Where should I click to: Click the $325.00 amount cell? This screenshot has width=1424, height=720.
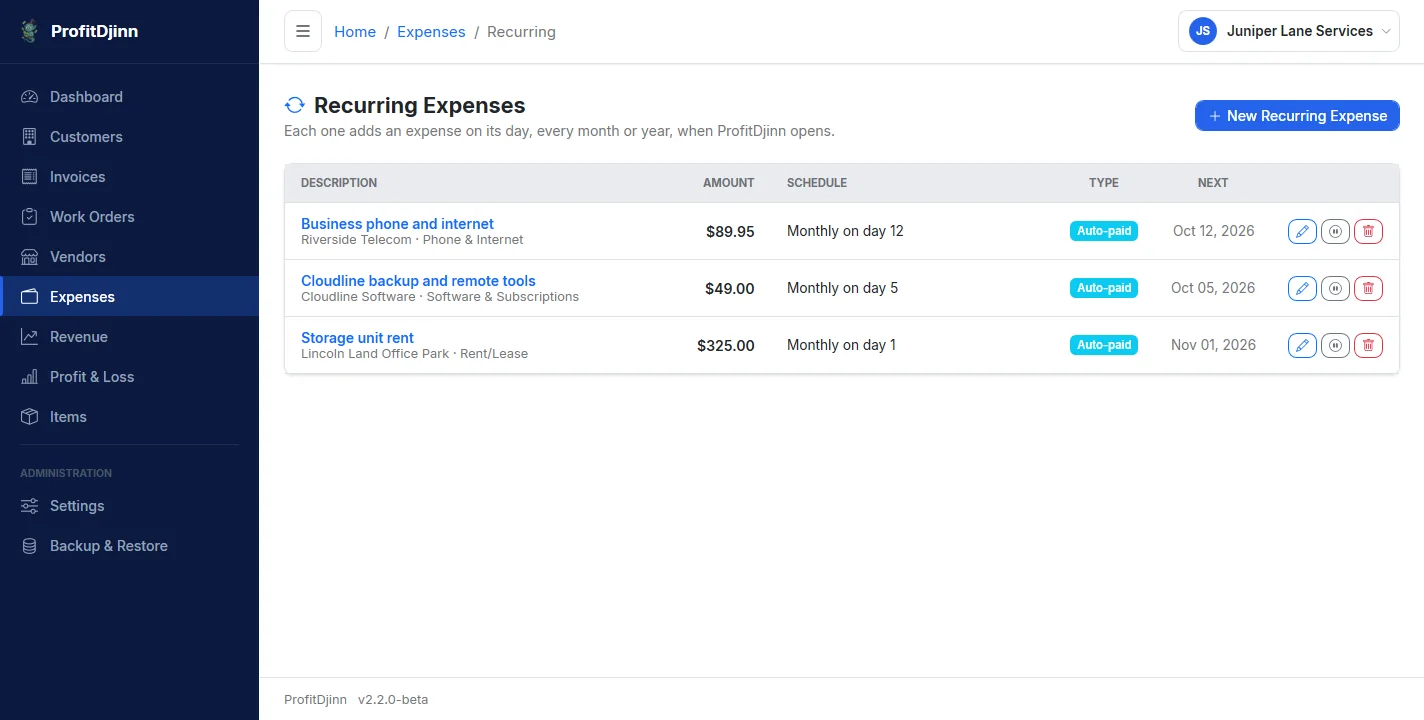tap(726, 346)
